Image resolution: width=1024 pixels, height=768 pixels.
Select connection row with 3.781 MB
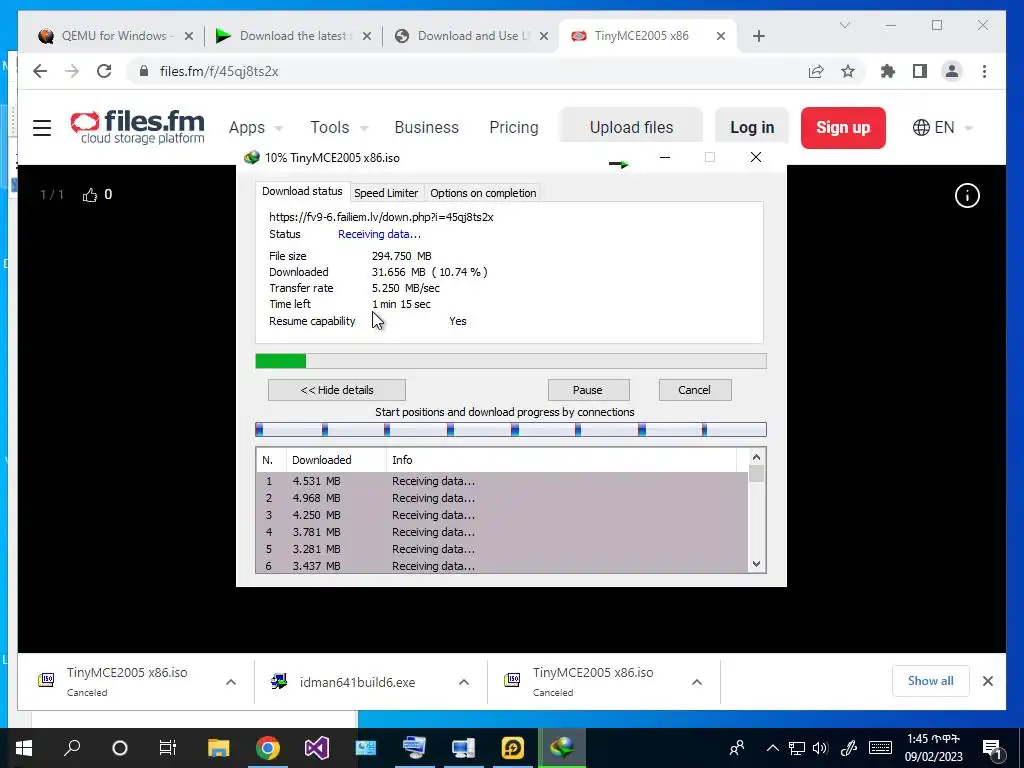click(502, 532)
